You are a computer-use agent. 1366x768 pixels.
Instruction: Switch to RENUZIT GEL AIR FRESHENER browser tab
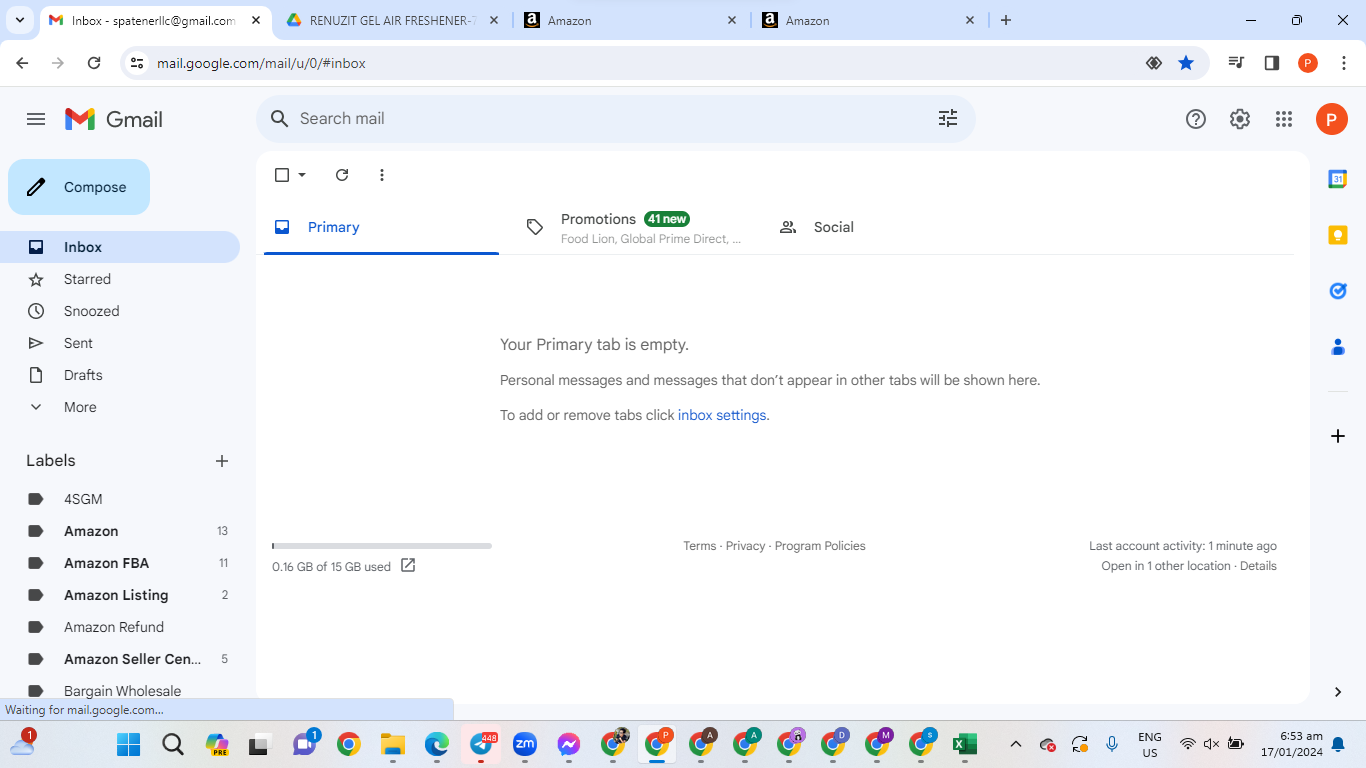pyautogui.click(x=393, y=20)
